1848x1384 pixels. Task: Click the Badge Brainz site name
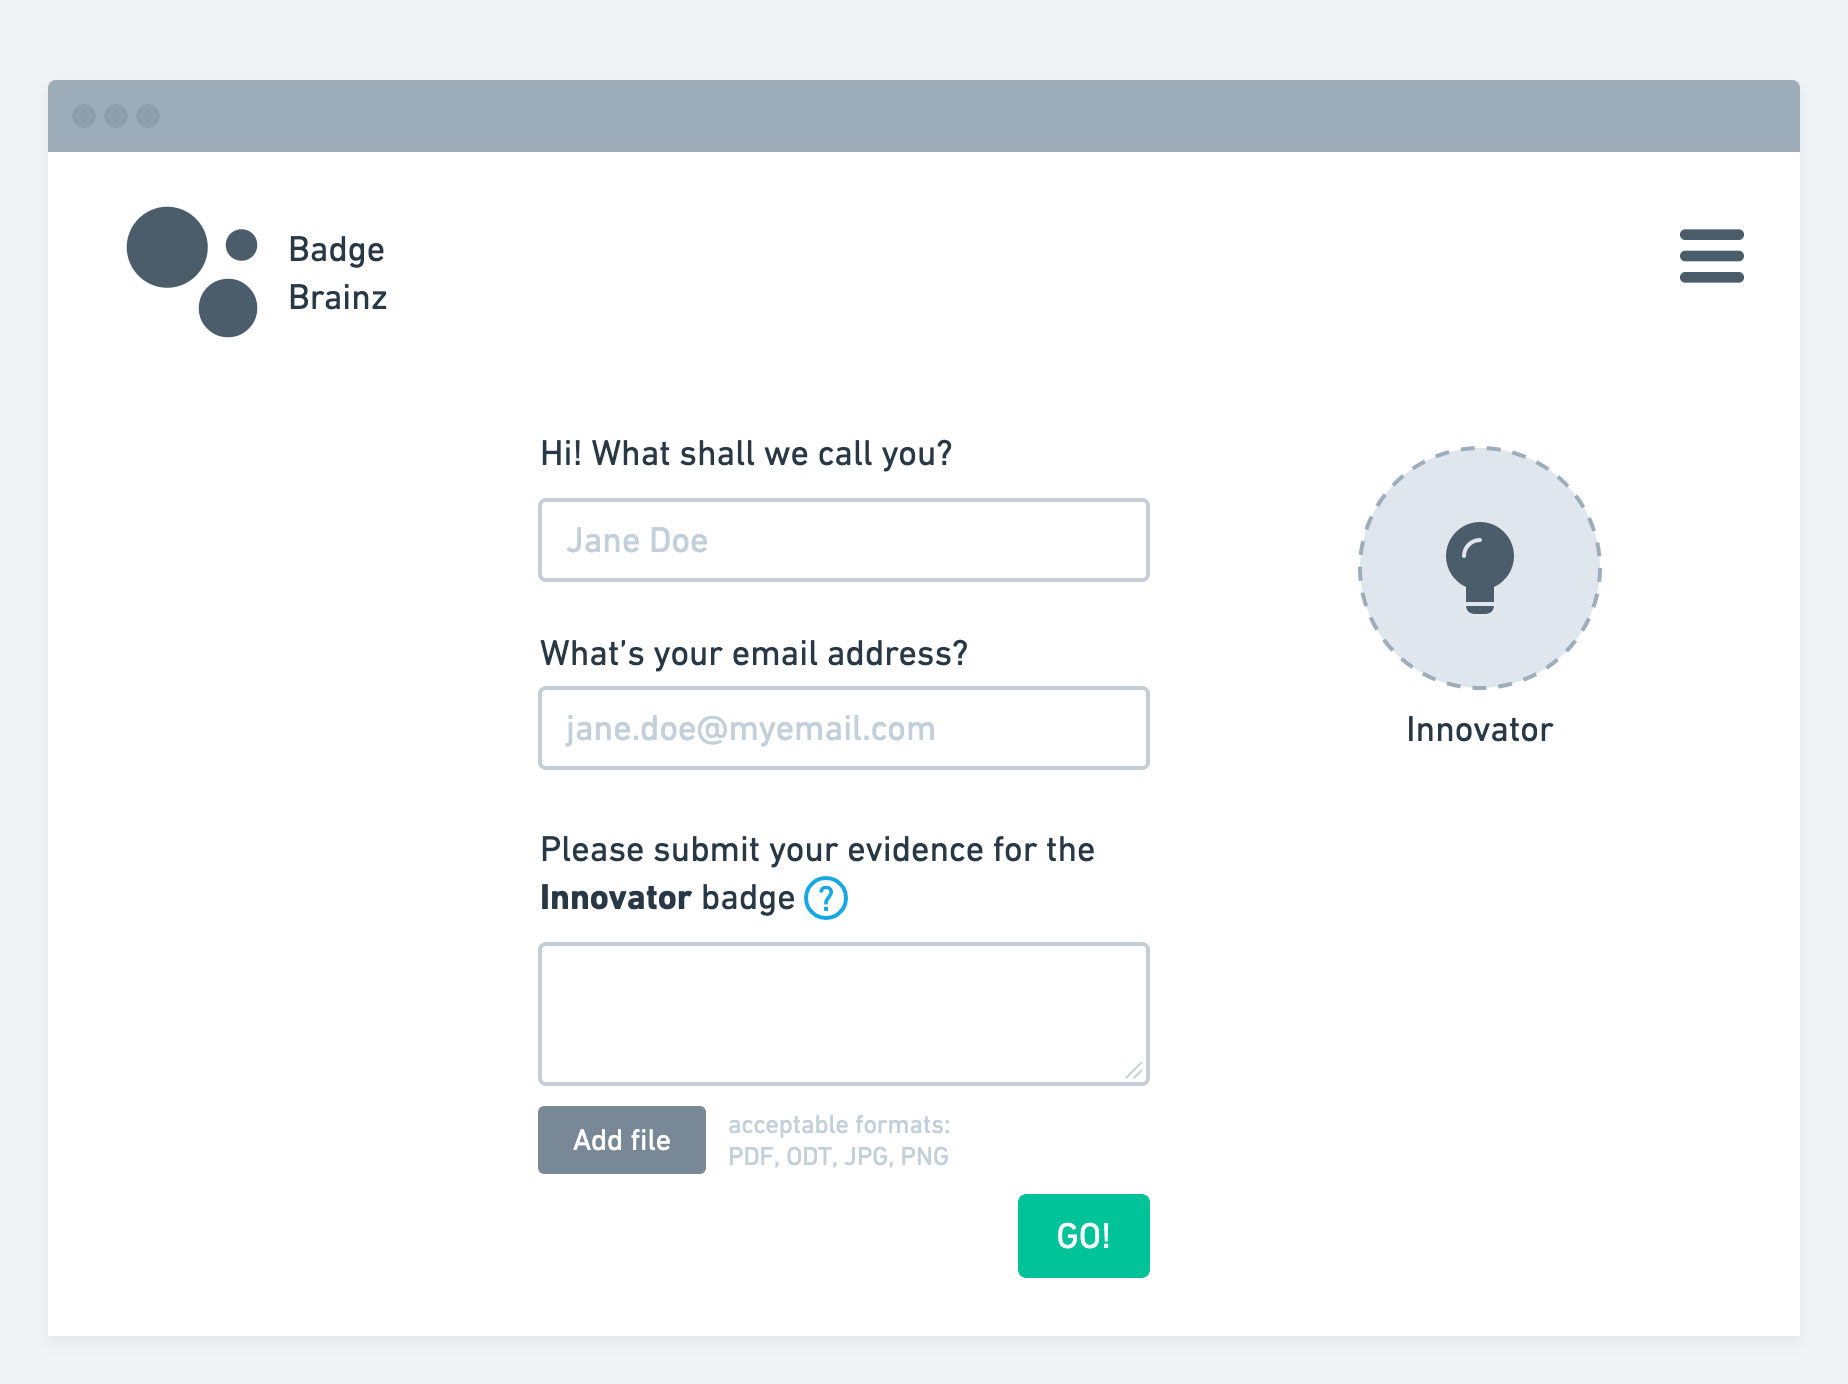point(337,273)
